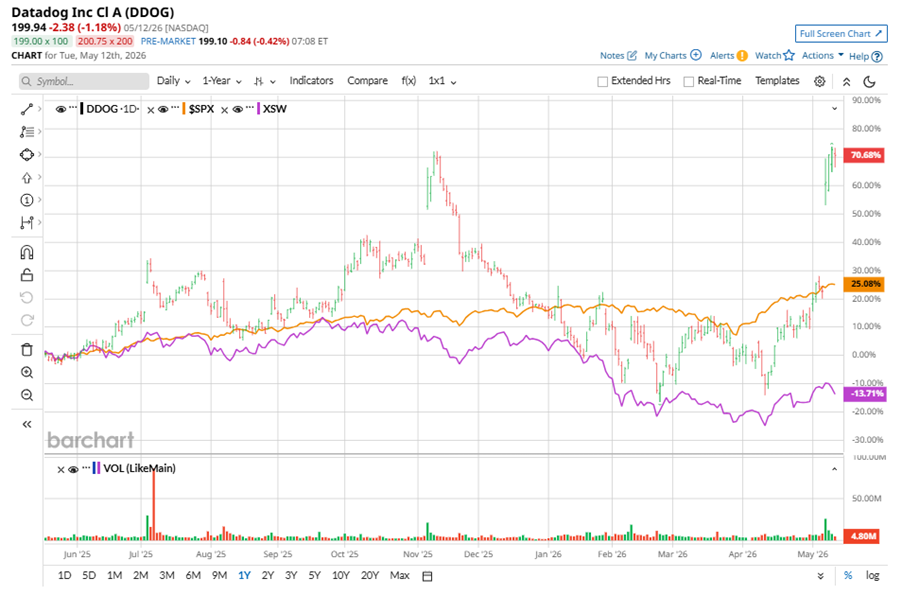Select the trend line drawing tool
Screen dimensions: 902x596
click(26, 109)
